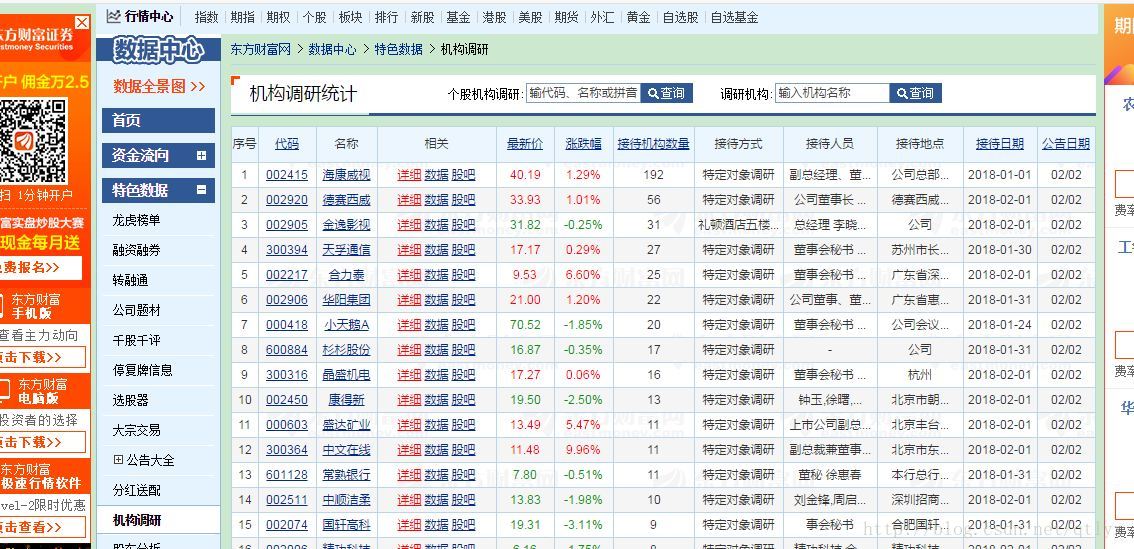Open stock code 002415 link
Viewport: 1134px width, 549px height.
[286, 175]
